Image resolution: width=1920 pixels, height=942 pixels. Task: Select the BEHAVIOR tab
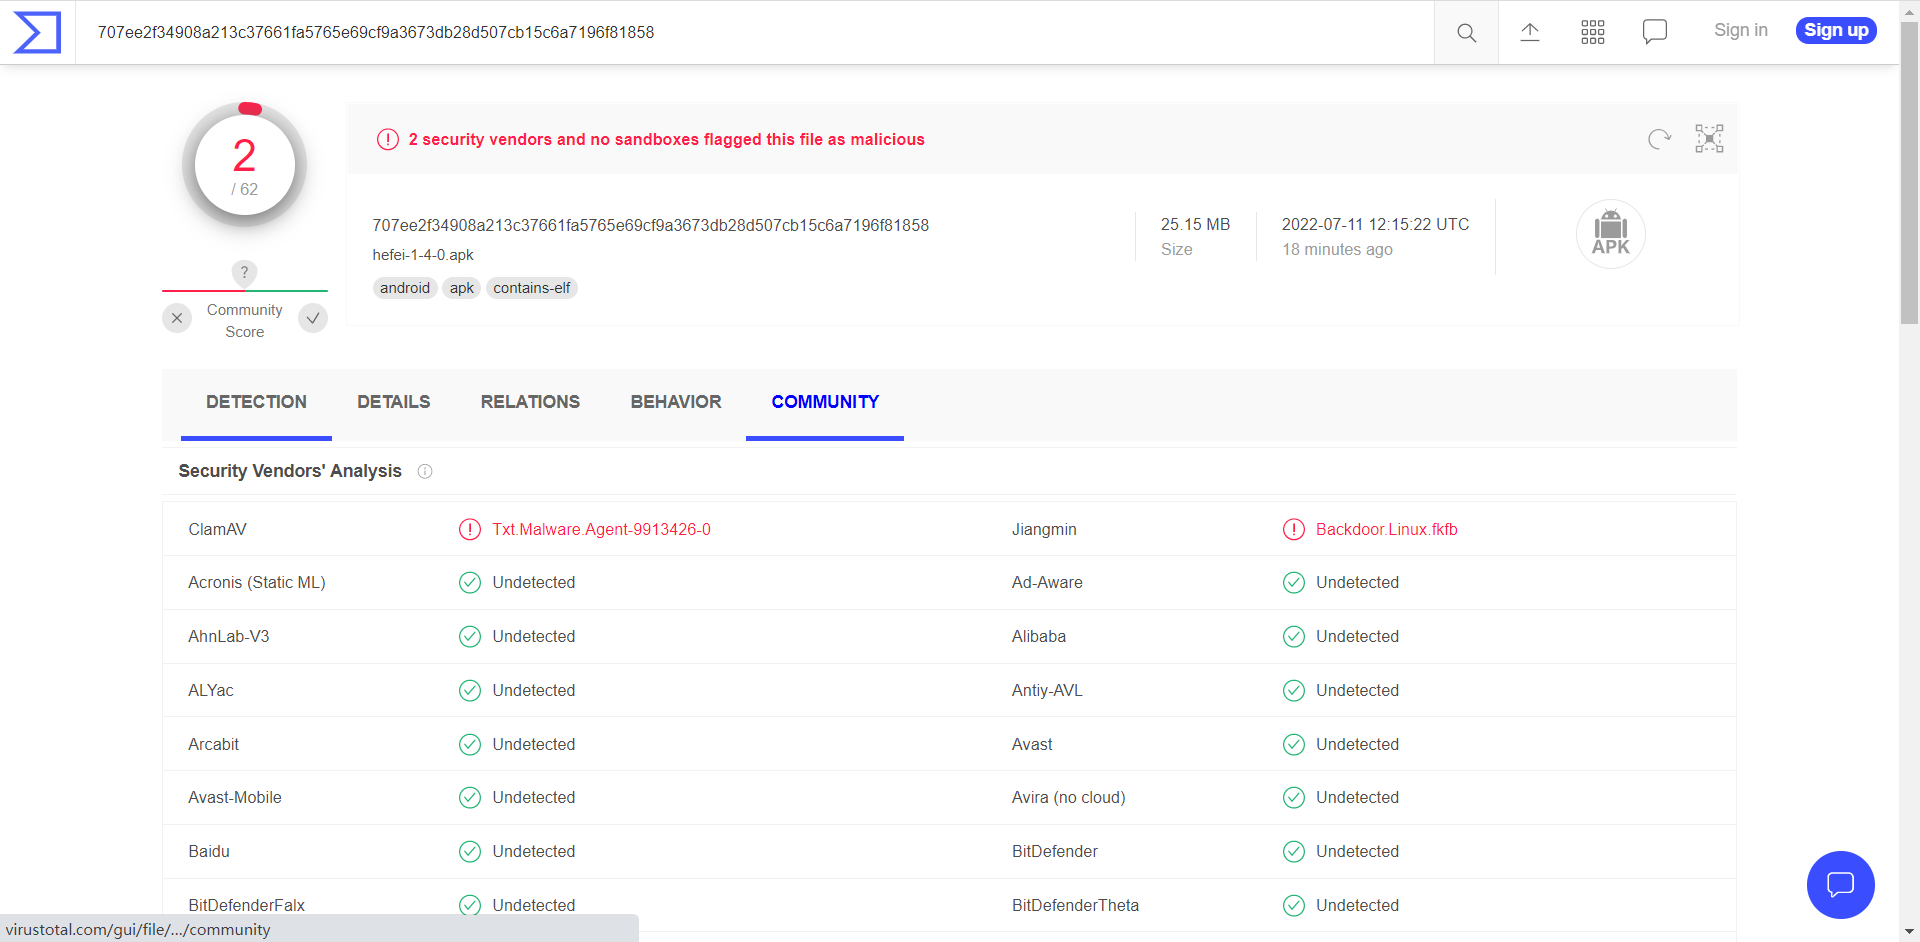coord(675,402)
